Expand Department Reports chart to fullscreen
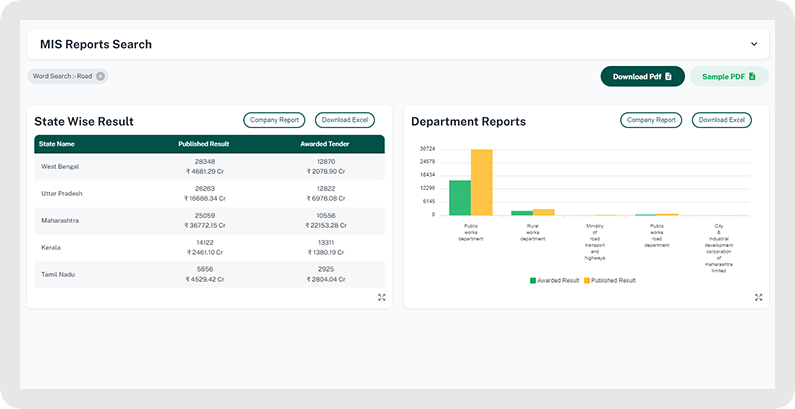This screenshot has height=409, width=795. pyautogui.click(x=758, y=297)
